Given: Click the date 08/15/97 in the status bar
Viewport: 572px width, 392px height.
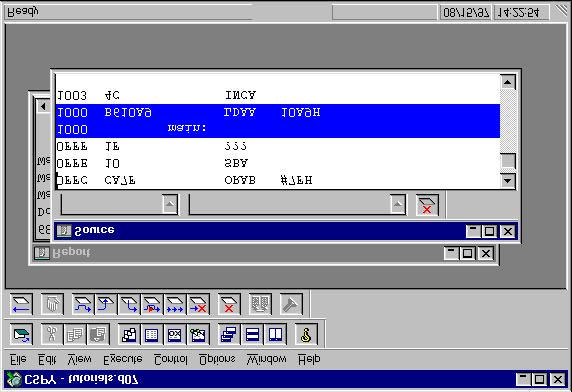Looking at the screenshot, I should 466,13.
